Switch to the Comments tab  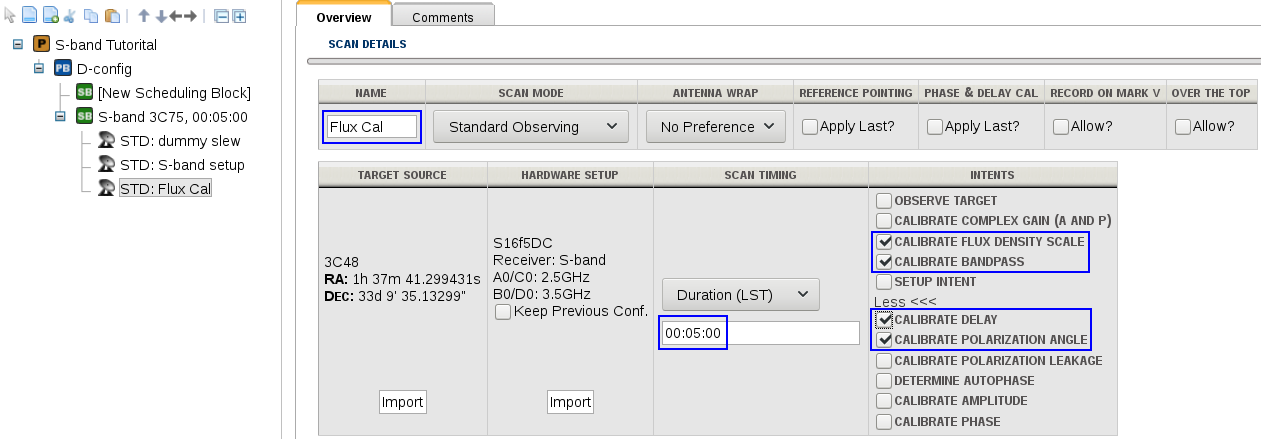[443, 17]
